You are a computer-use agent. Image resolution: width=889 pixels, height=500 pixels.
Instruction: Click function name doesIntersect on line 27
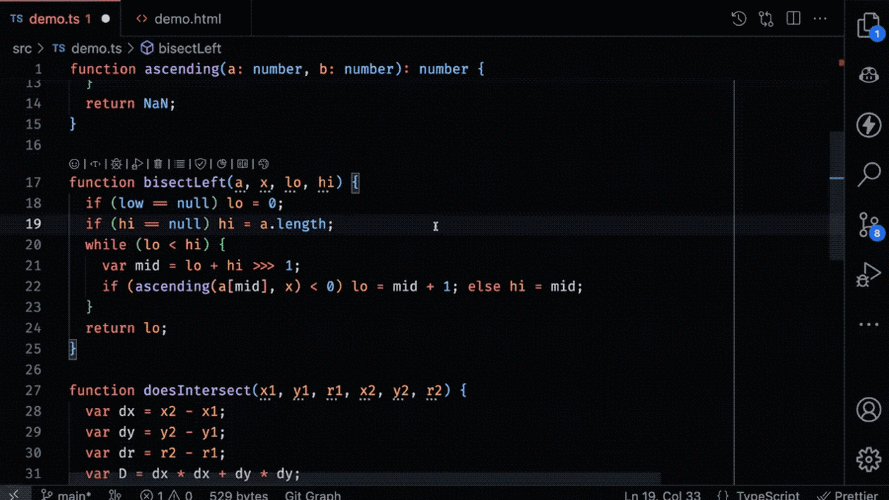point(197,391)
